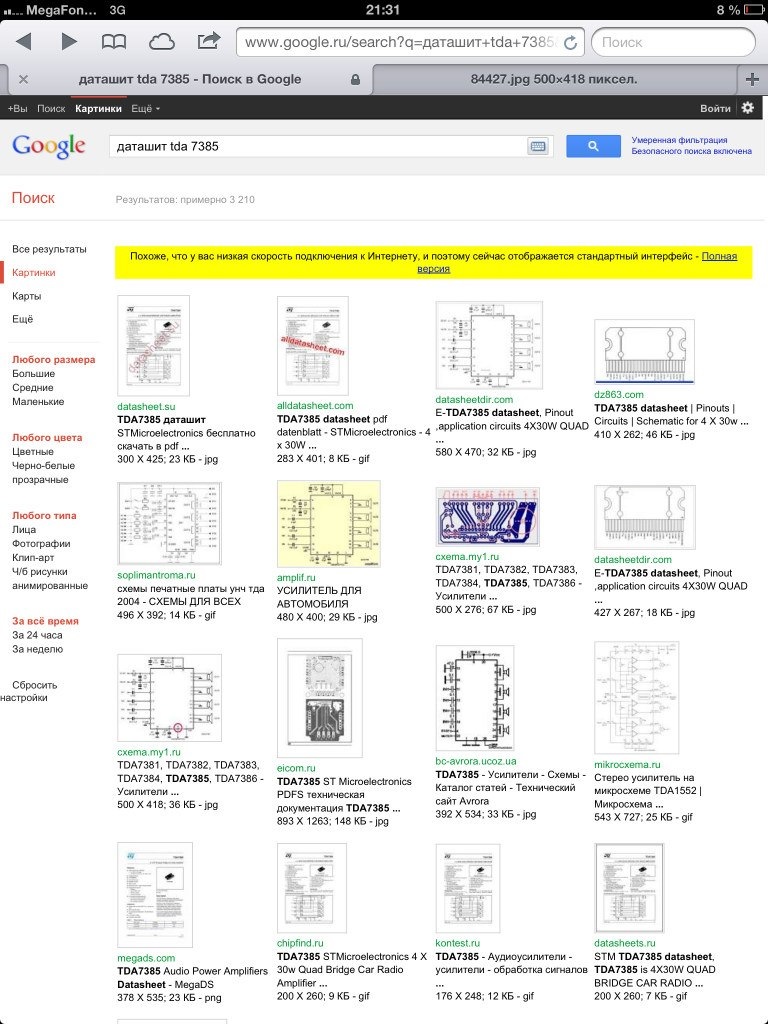Limit results to За неделю
The image size is (768, 1024).
click(37, 649)
